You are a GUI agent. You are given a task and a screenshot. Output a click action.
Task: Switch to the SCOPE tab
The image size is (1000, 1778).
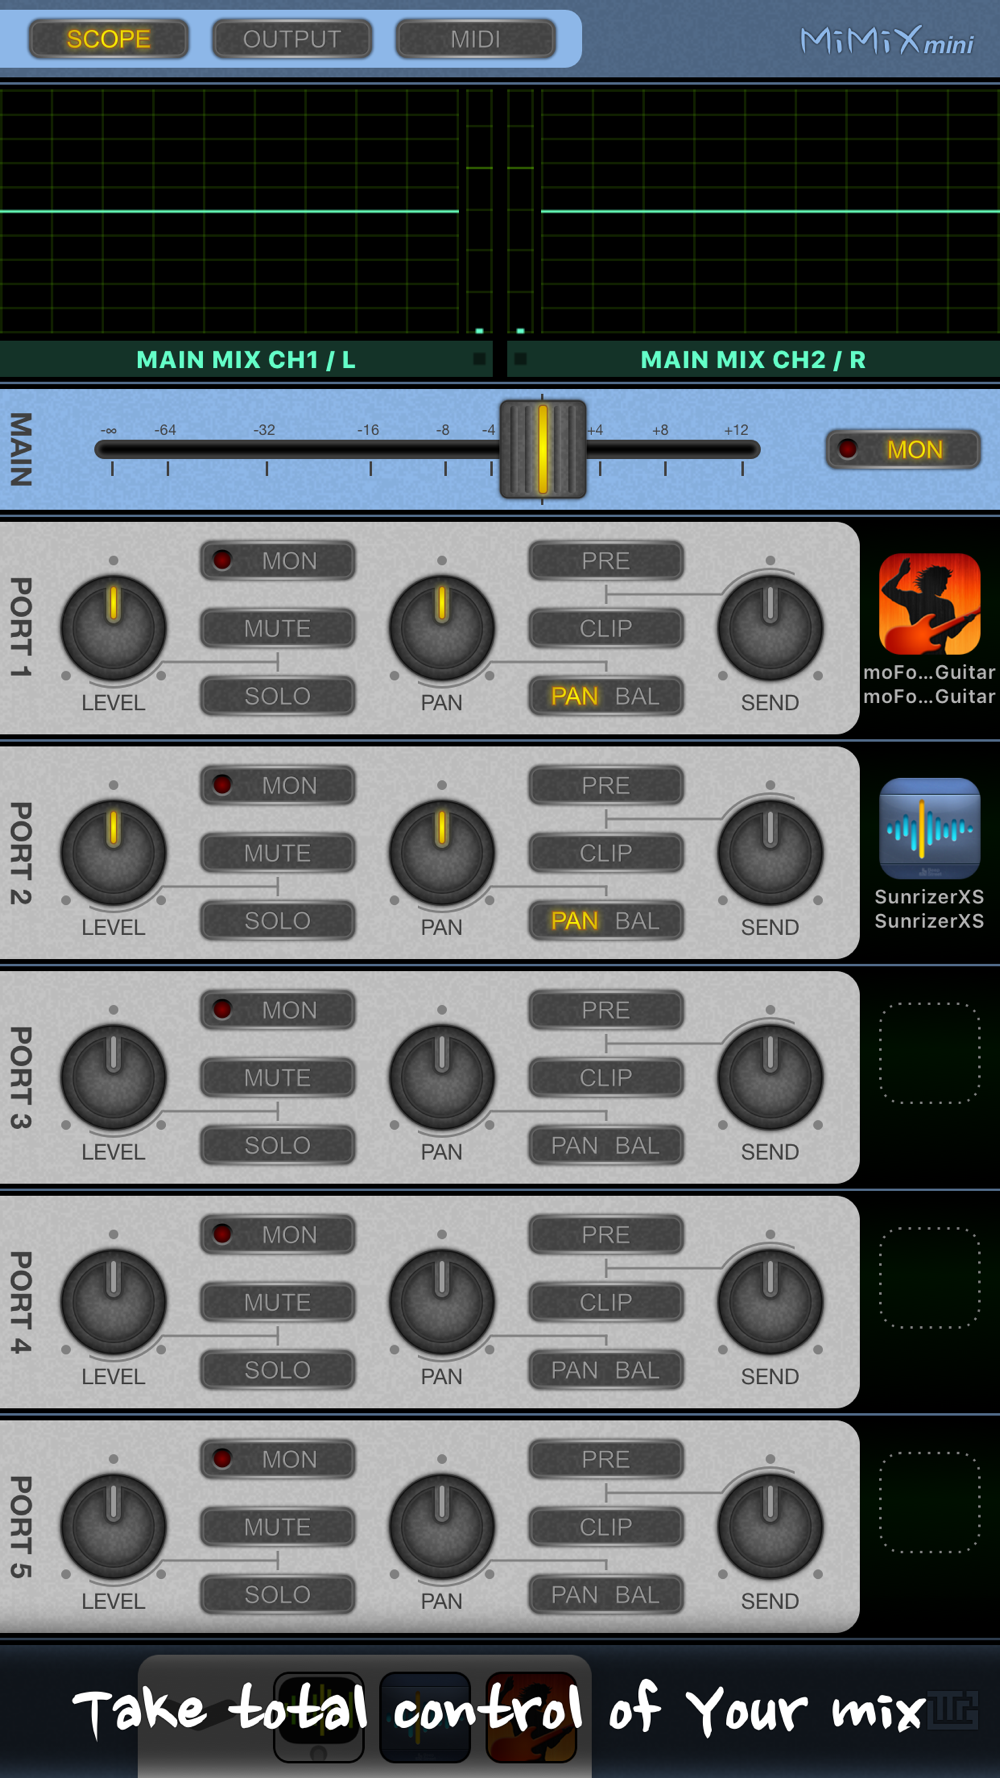tap(108, 39)
